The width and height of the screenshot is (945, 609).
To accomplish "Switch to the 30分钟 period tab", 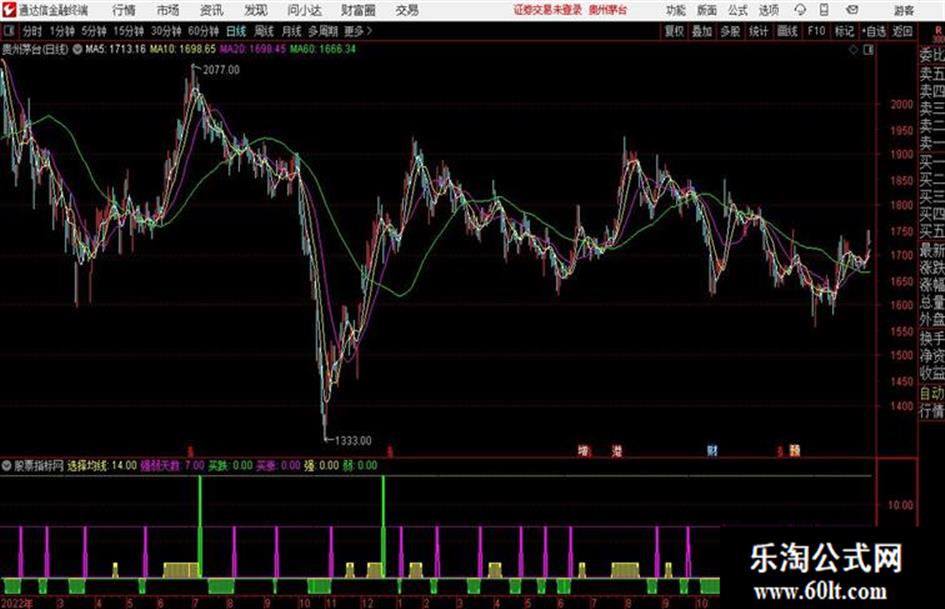I will pos(166,31).
